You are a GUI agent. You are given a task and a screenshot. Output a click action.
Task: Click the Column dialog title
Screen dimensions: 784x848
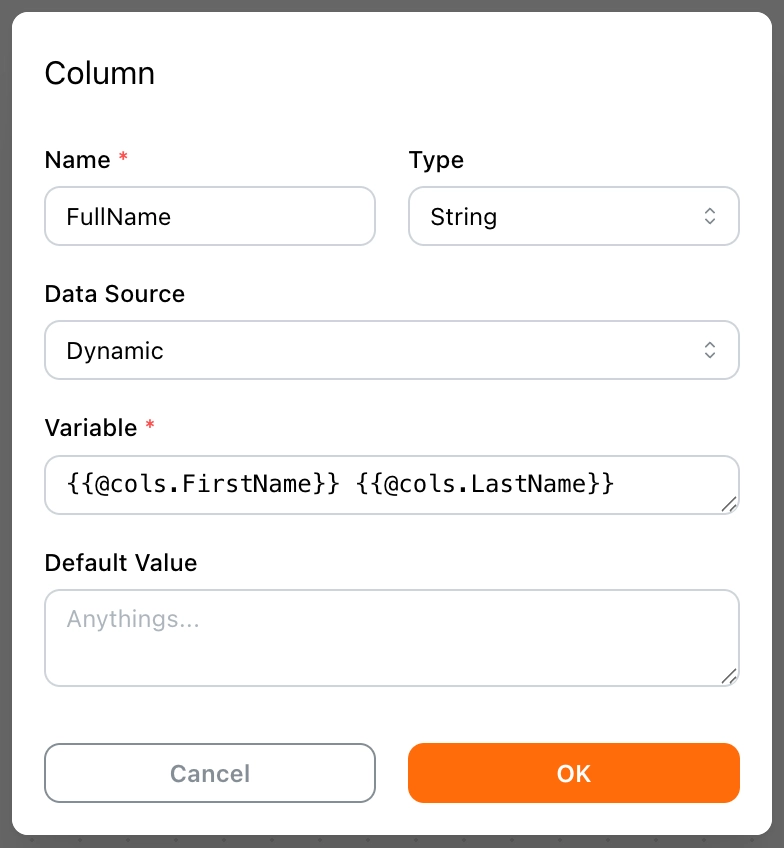click(x=100, y=73)
